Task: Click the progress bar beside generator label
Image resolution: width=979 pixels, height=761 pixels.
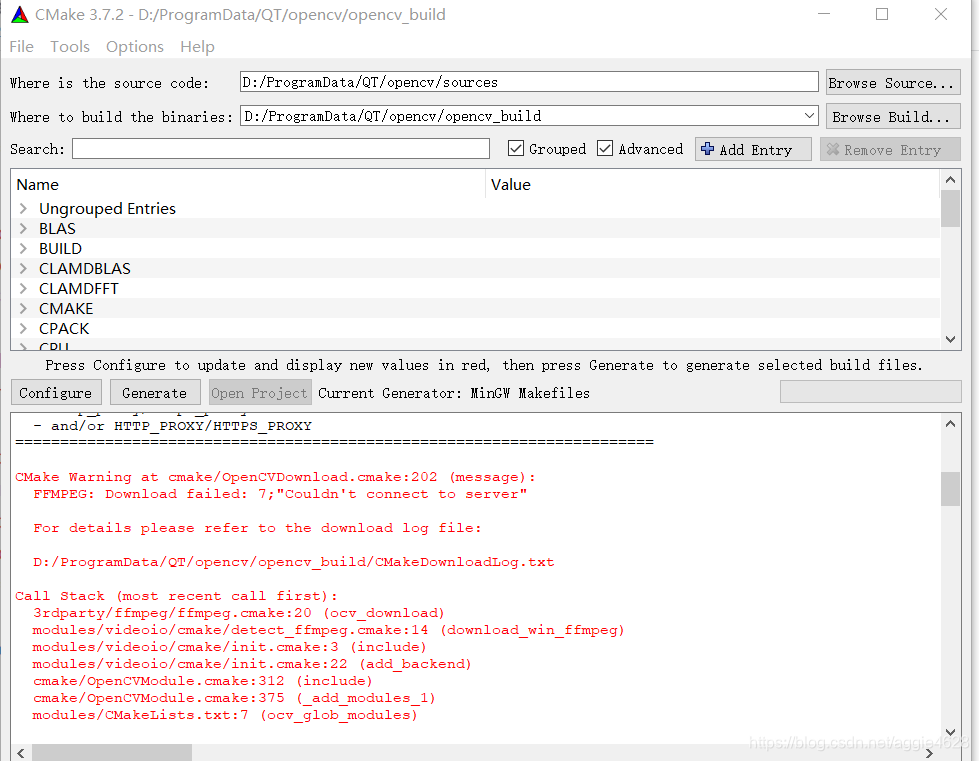Action: click(x=870, y=392)
